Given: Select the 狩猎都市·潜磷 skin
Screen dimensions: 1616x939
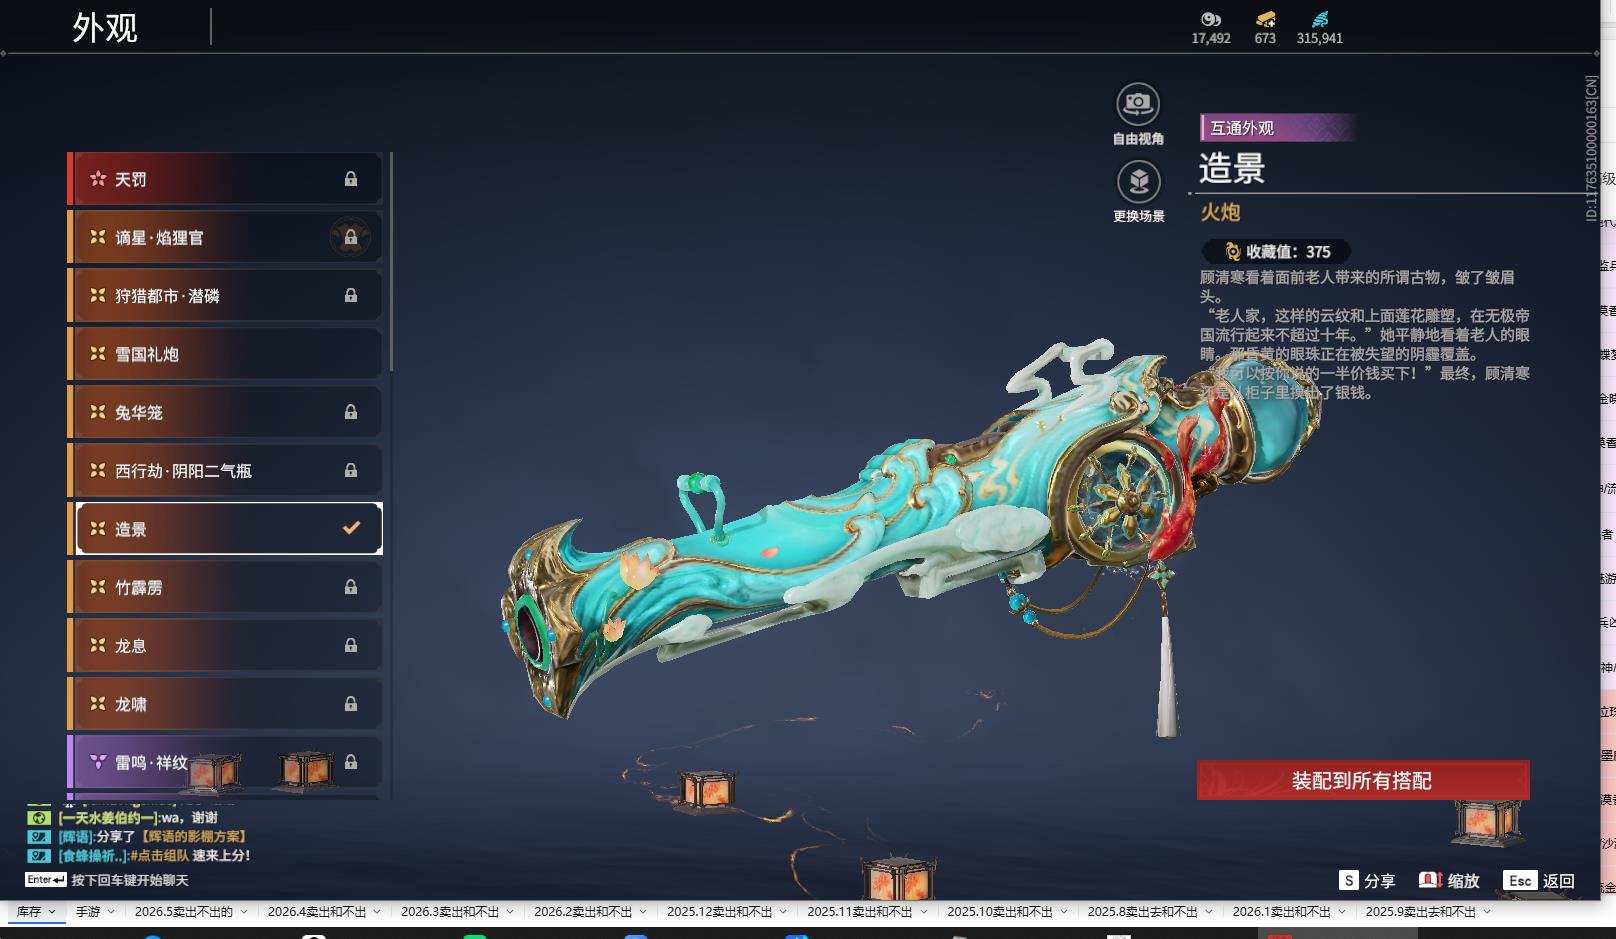Looking at the screenshot, I should click(225, 296).
